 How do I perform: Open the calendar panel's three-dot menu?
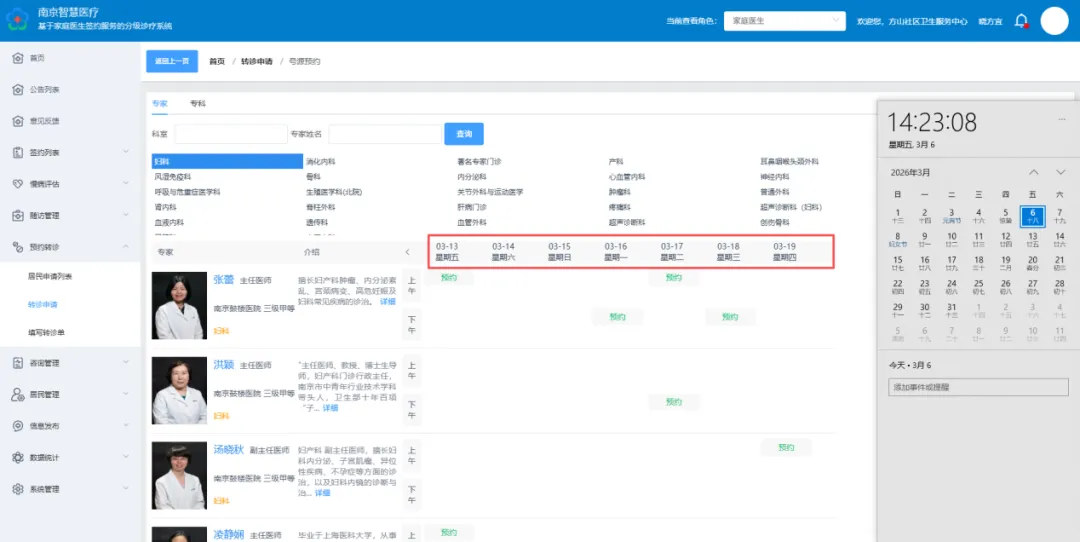pyautogui.click(x=1061, y=120)
